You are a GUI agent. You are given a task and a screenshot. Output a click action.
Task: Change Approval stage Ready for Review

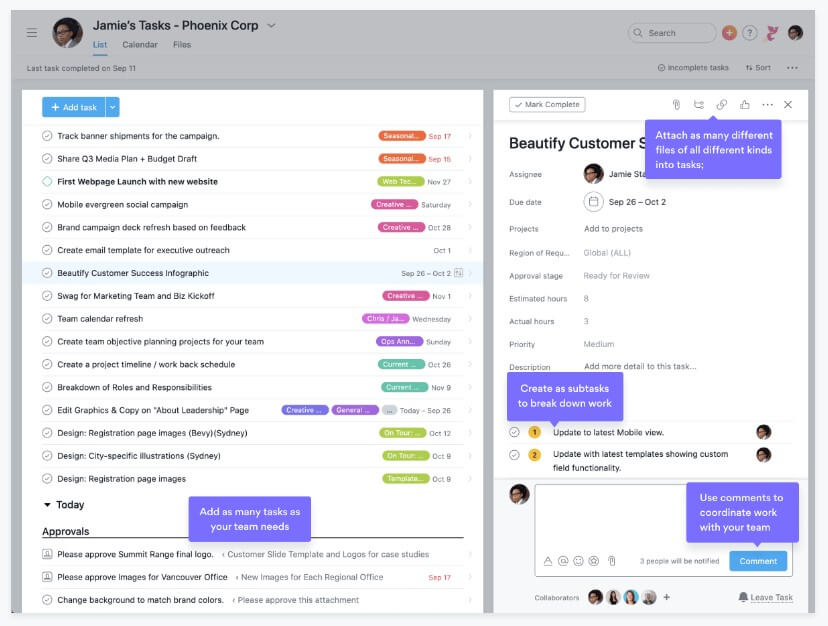click(616, 276)
